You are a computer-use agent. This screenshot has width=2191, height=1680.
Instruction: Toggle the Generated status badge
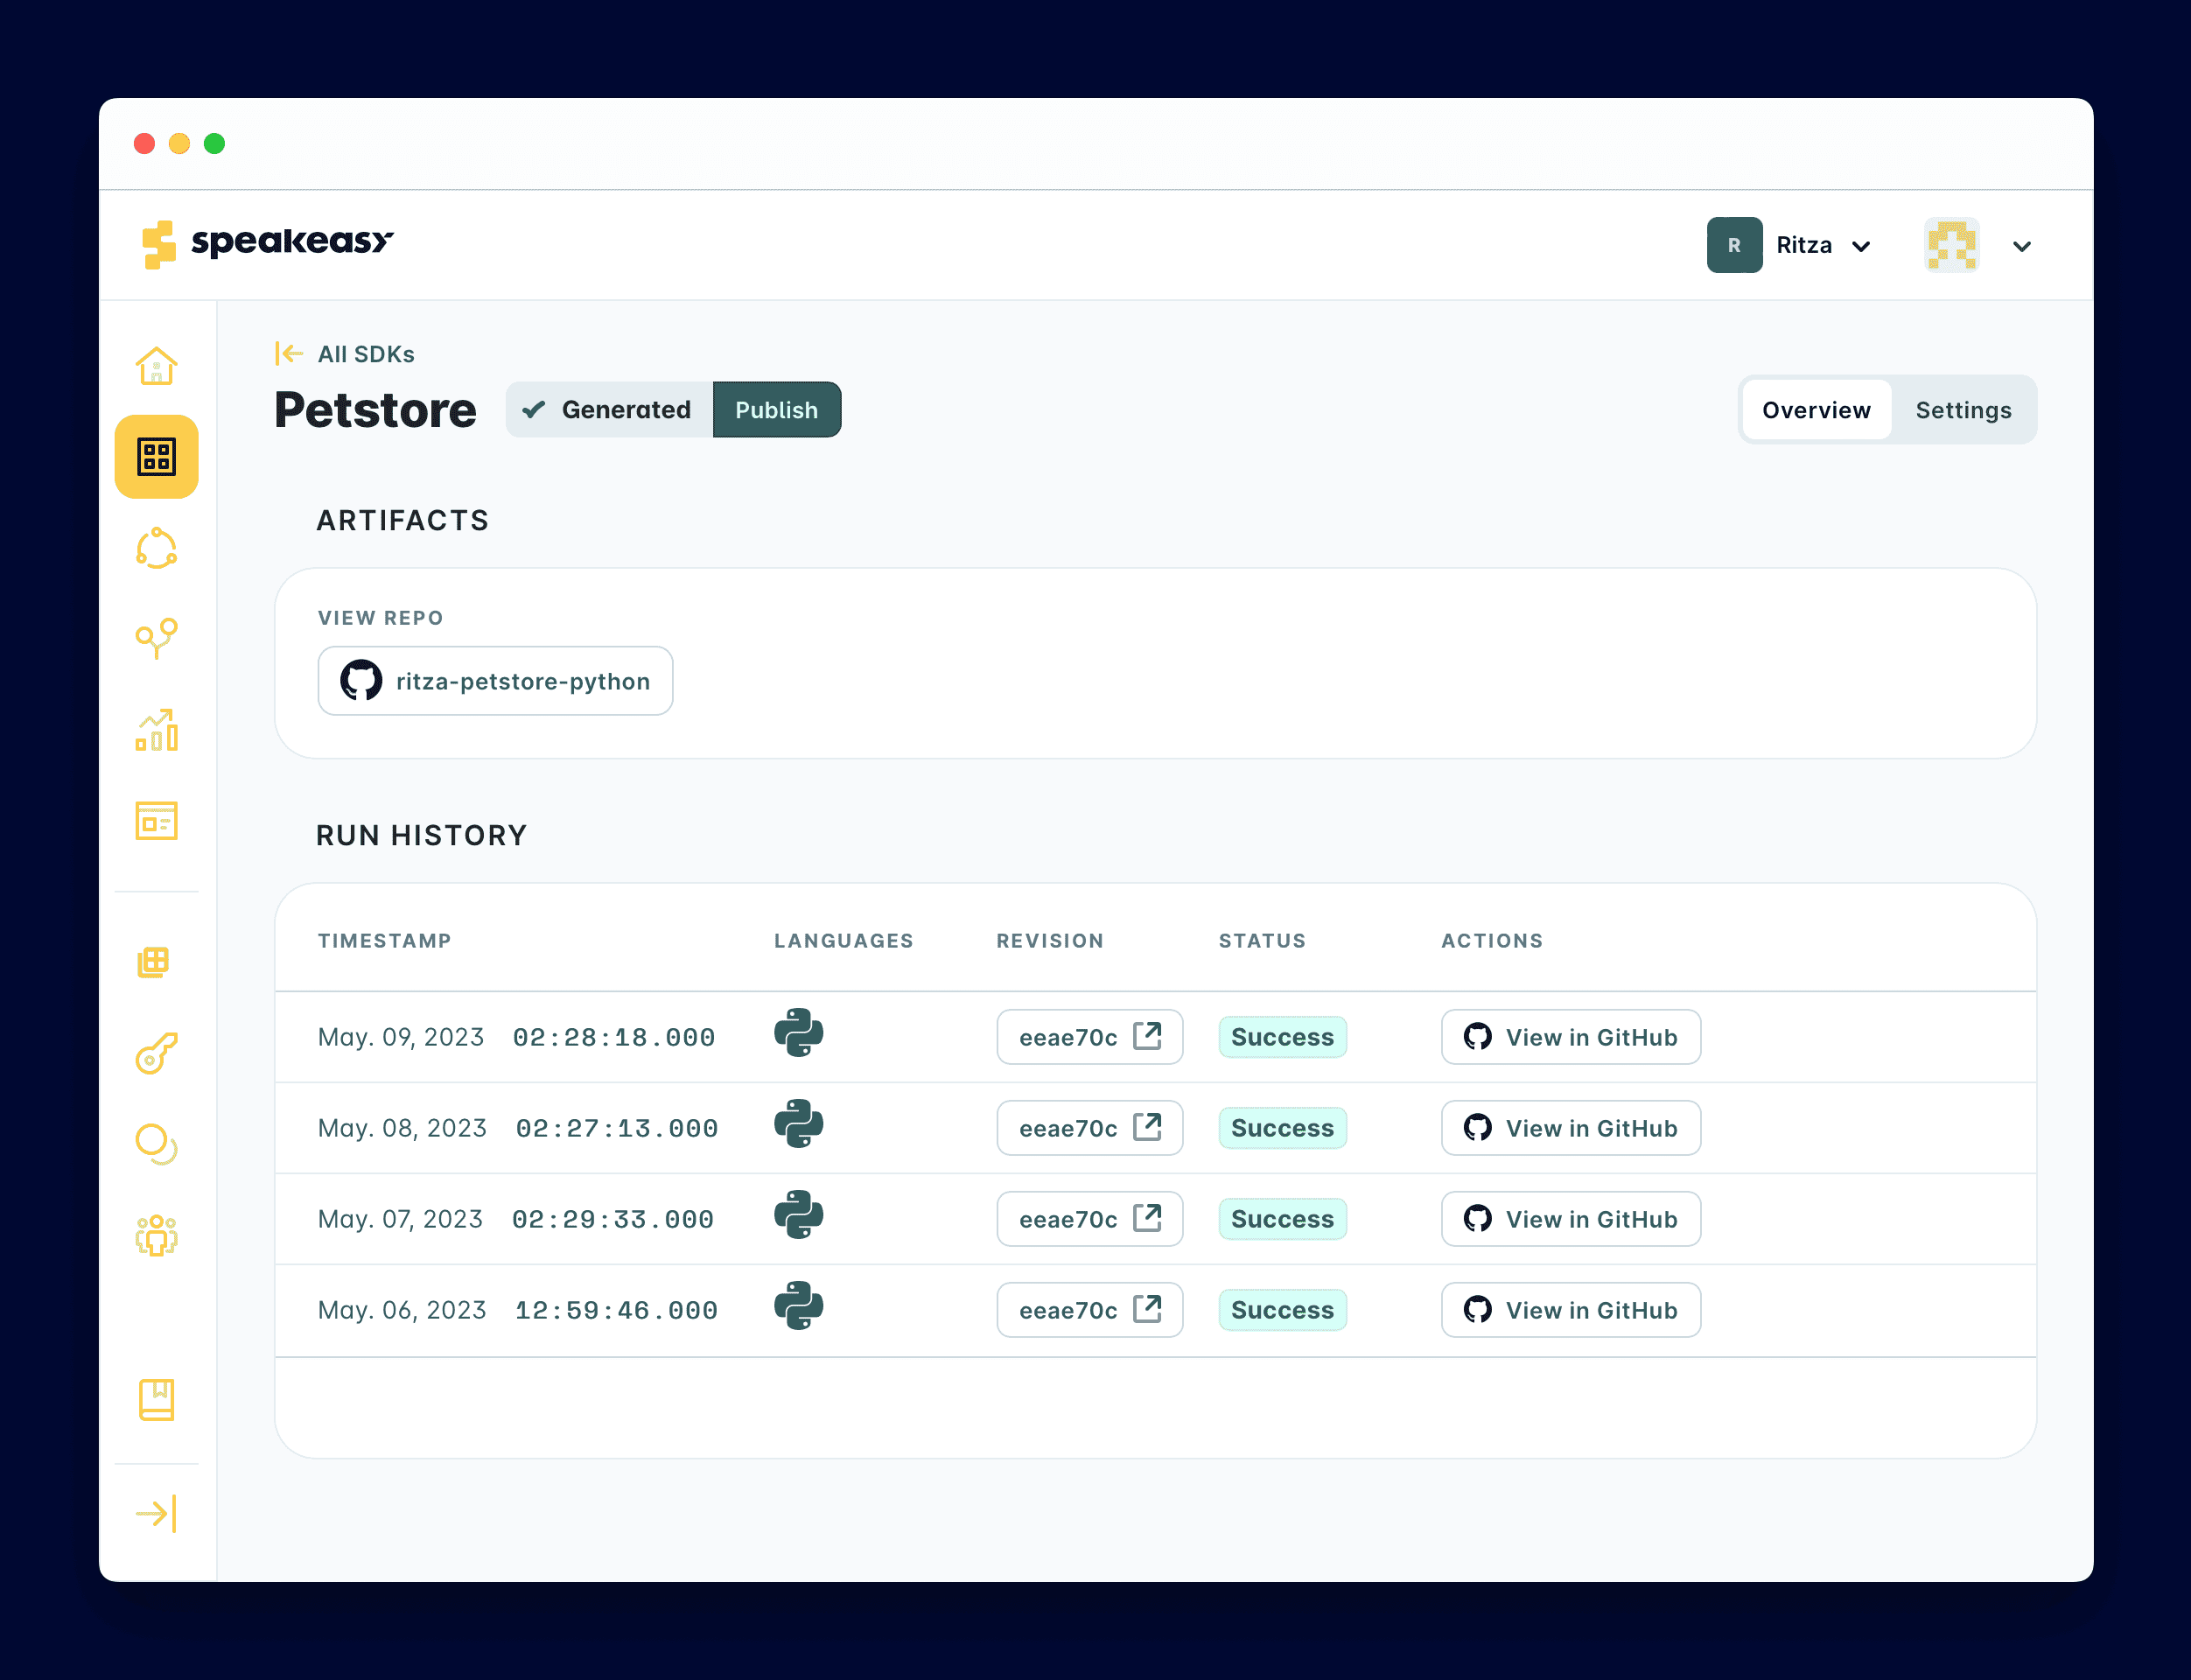[609, 409]
